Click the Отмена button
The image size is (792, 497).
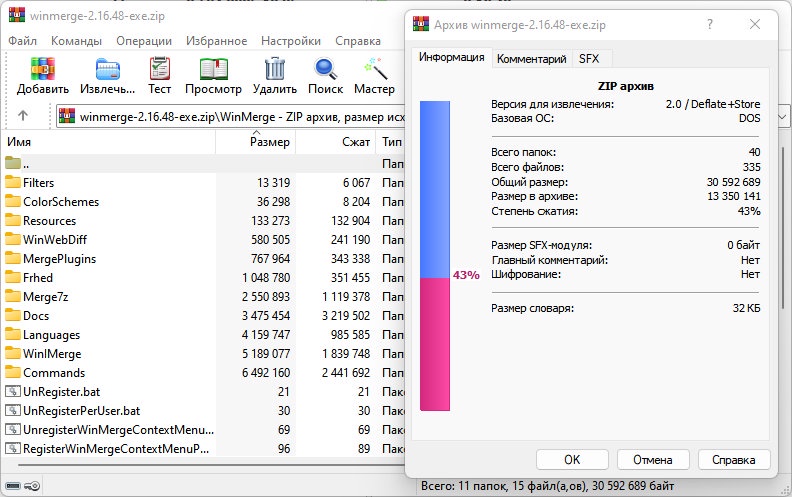(x=653, y=460)
